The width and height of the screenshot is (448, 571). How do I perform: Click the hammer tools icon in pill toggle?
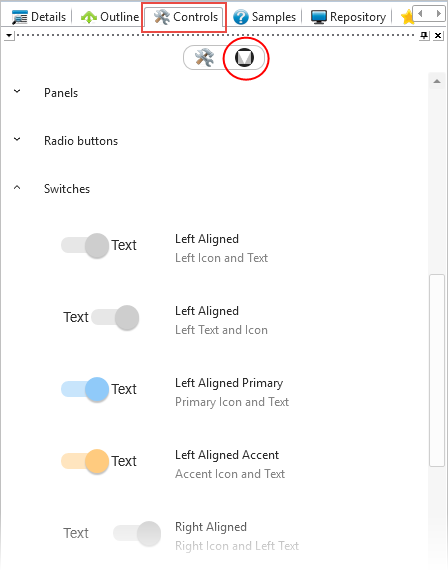click(x=204, y=58)
